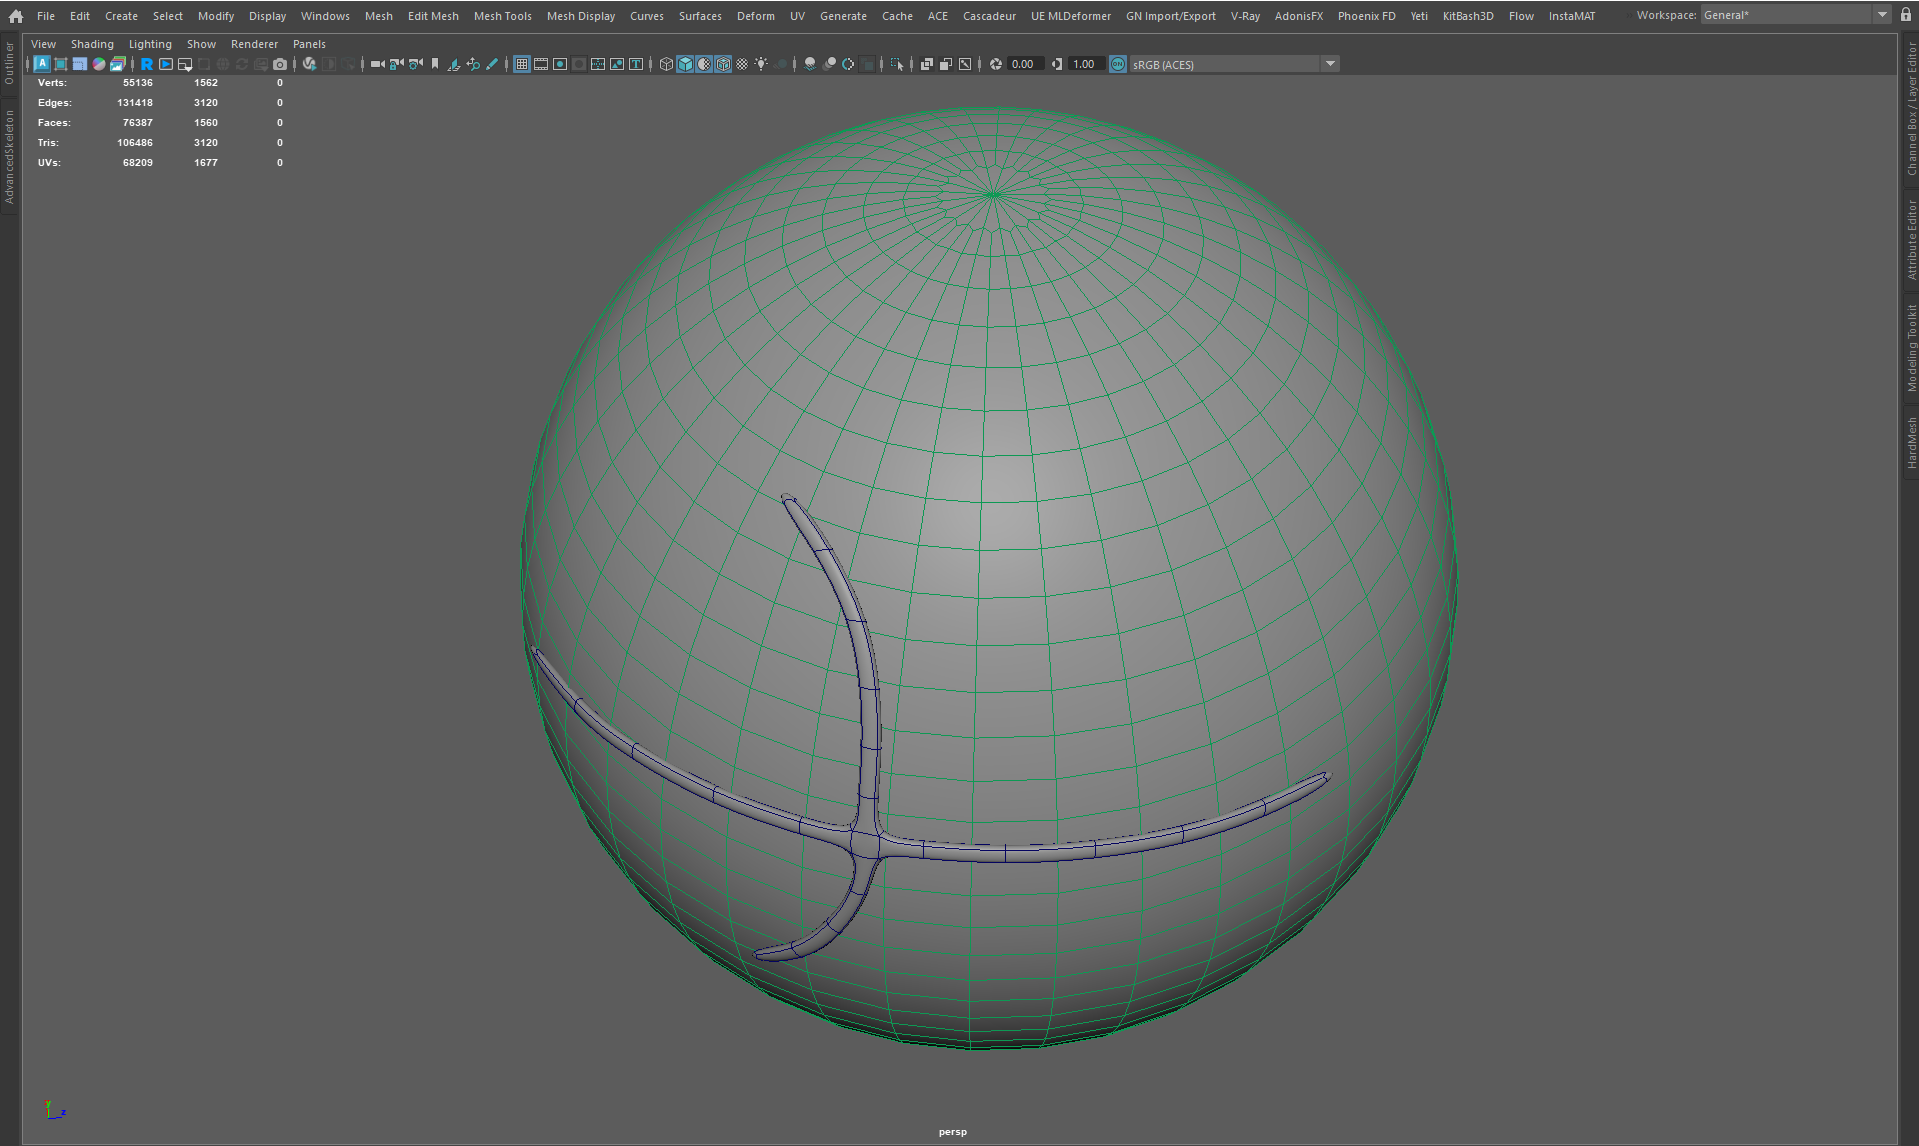Screen dimensions: 1919x1146
Task: Open the Mesh Tools menu
Action: pyautogui.click(x=502, y=16)
